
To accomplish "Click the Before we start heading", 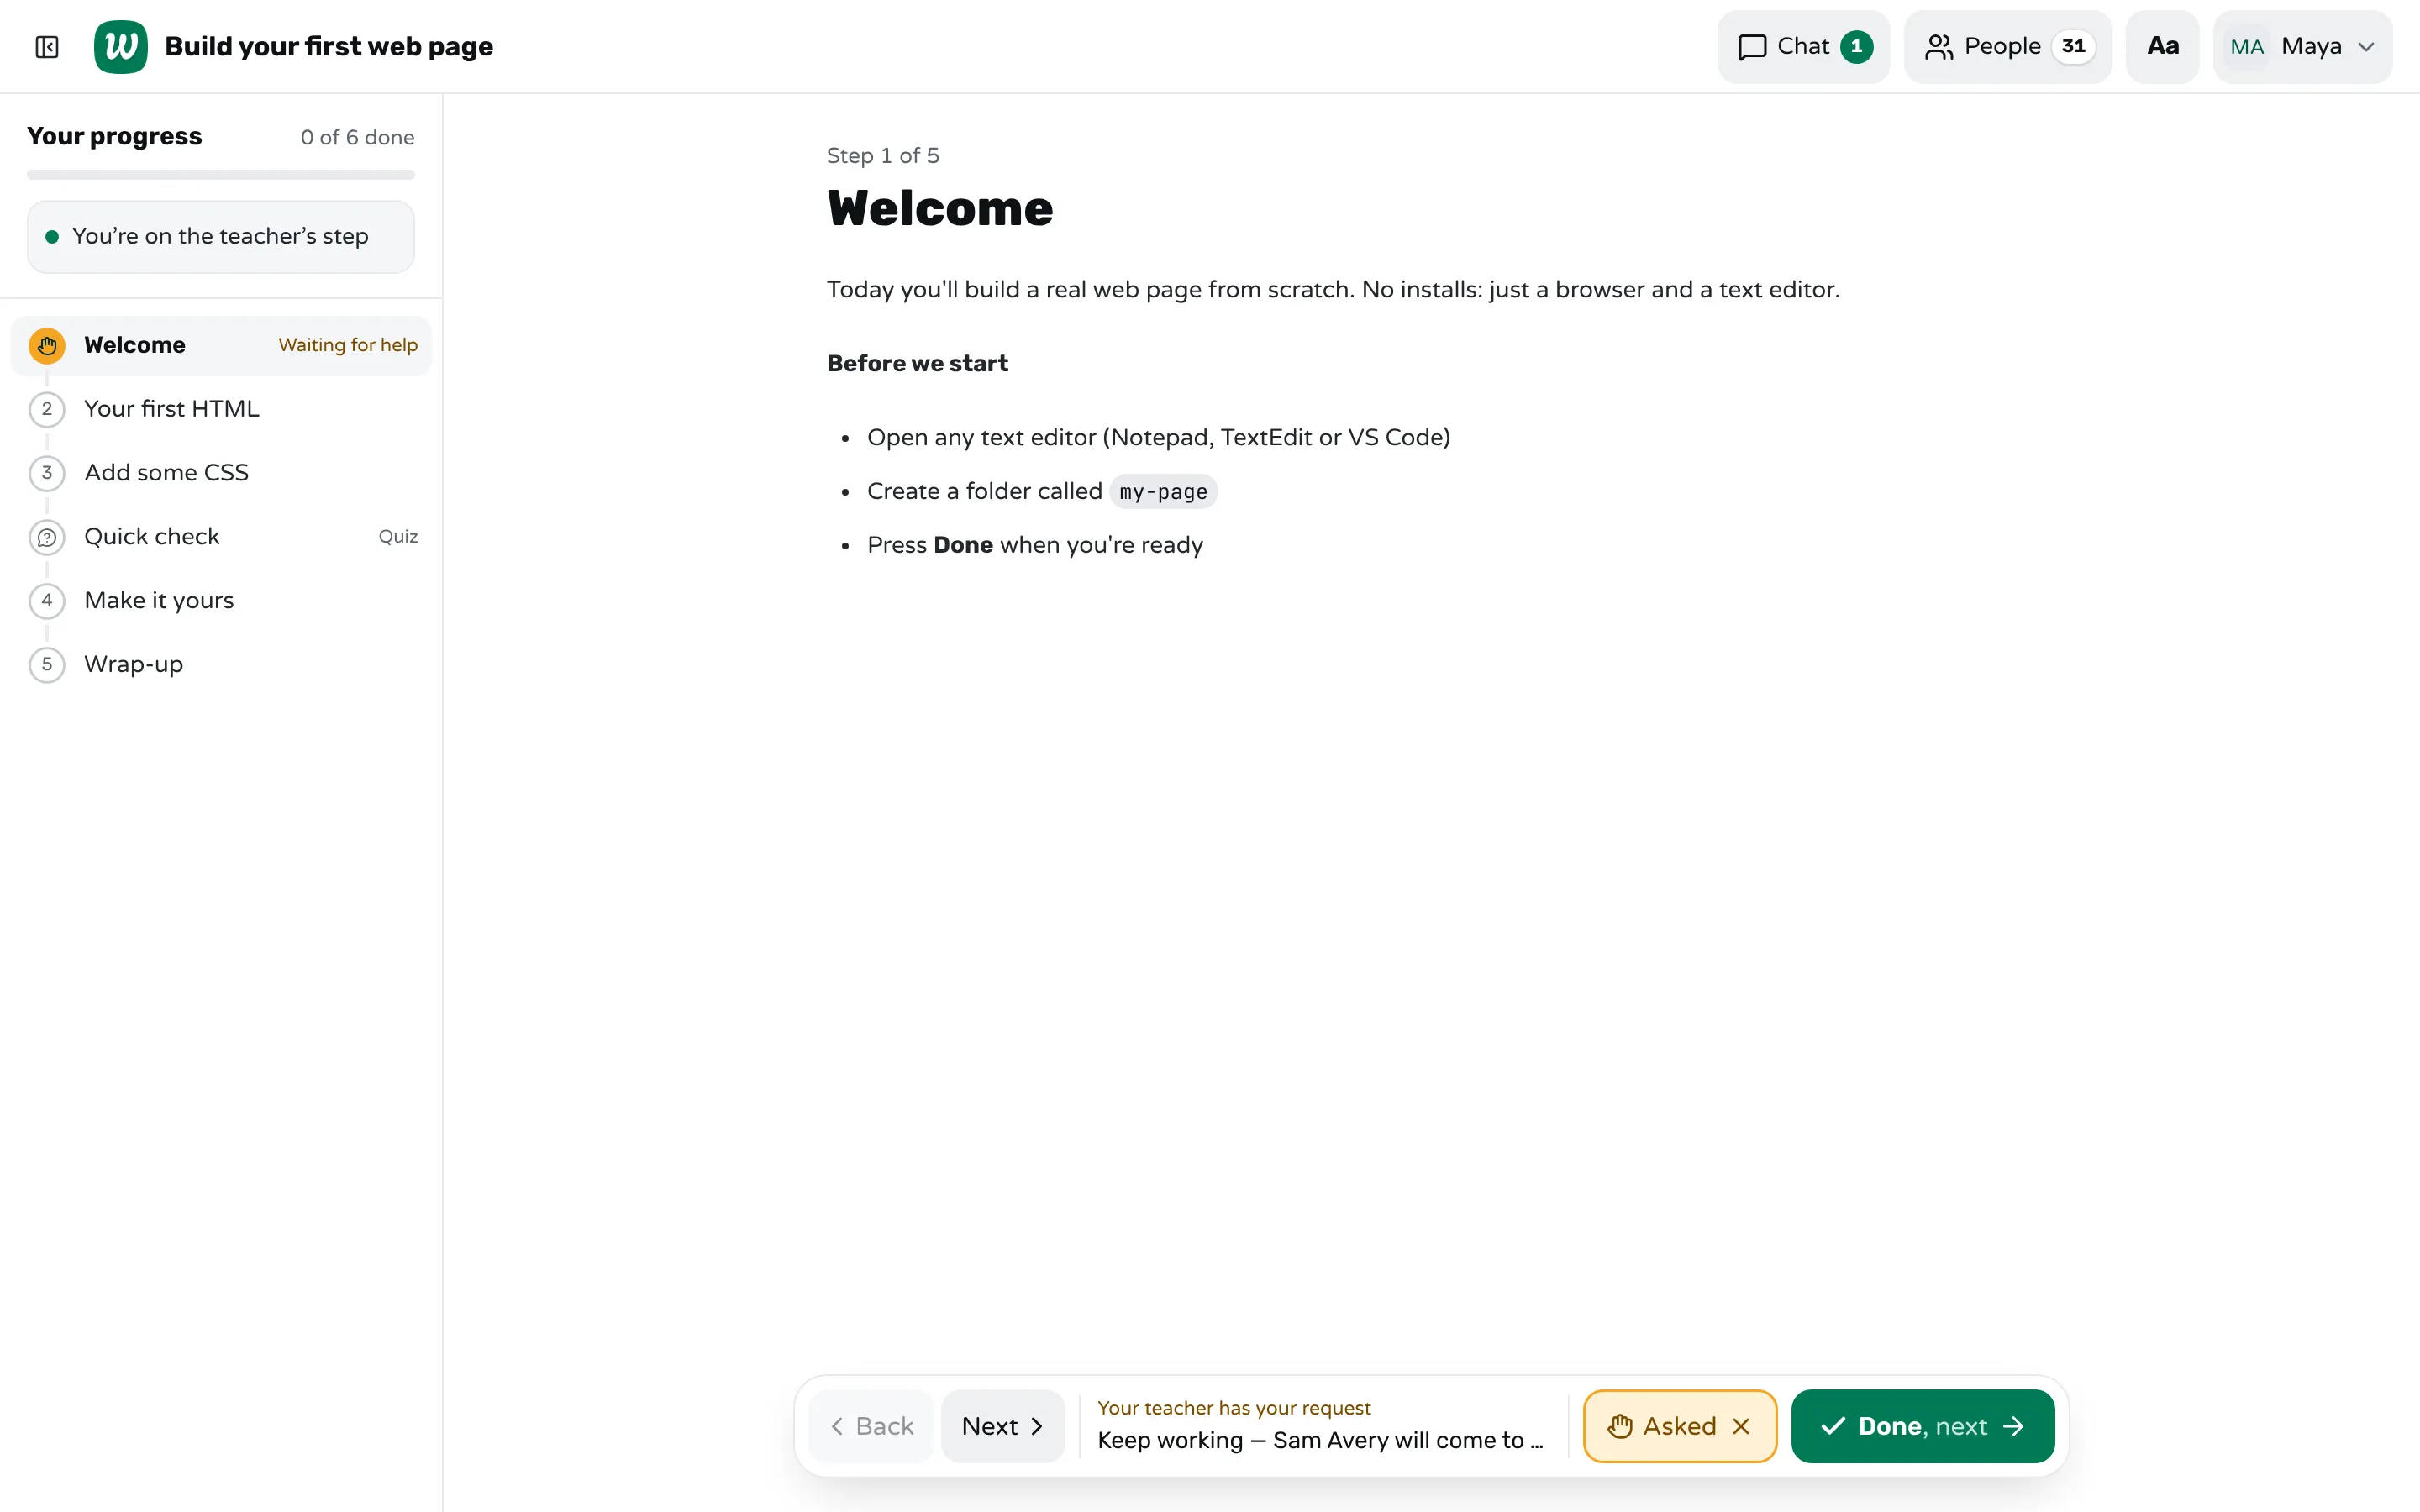I will (x=917, y=364).
